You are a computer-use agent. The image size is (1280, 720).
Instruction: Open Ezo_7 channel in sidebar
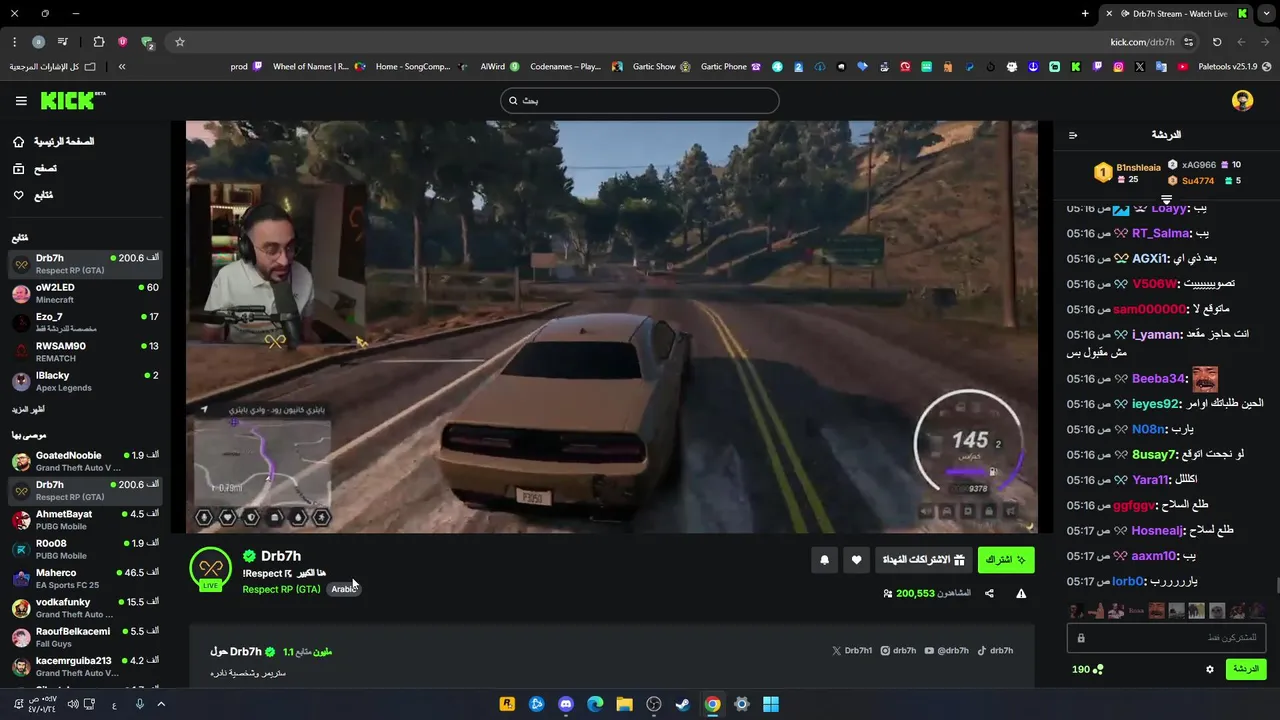point(85,322)
